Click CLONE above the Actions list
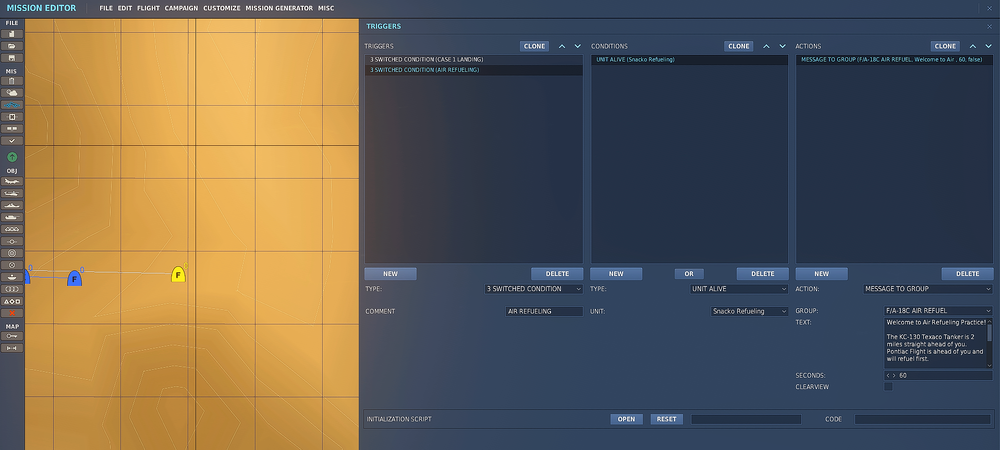The image size is (1000, 450). (x=945, y=47)
